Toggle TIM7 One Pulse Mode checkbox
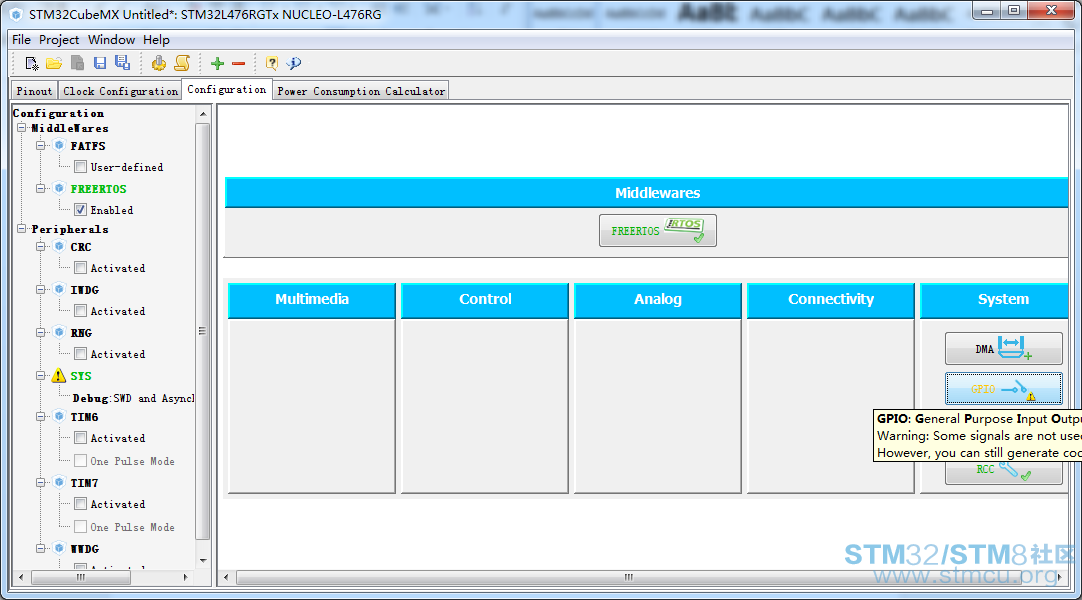The height and width of the screenshot is (600, 1082). (81, 527)
